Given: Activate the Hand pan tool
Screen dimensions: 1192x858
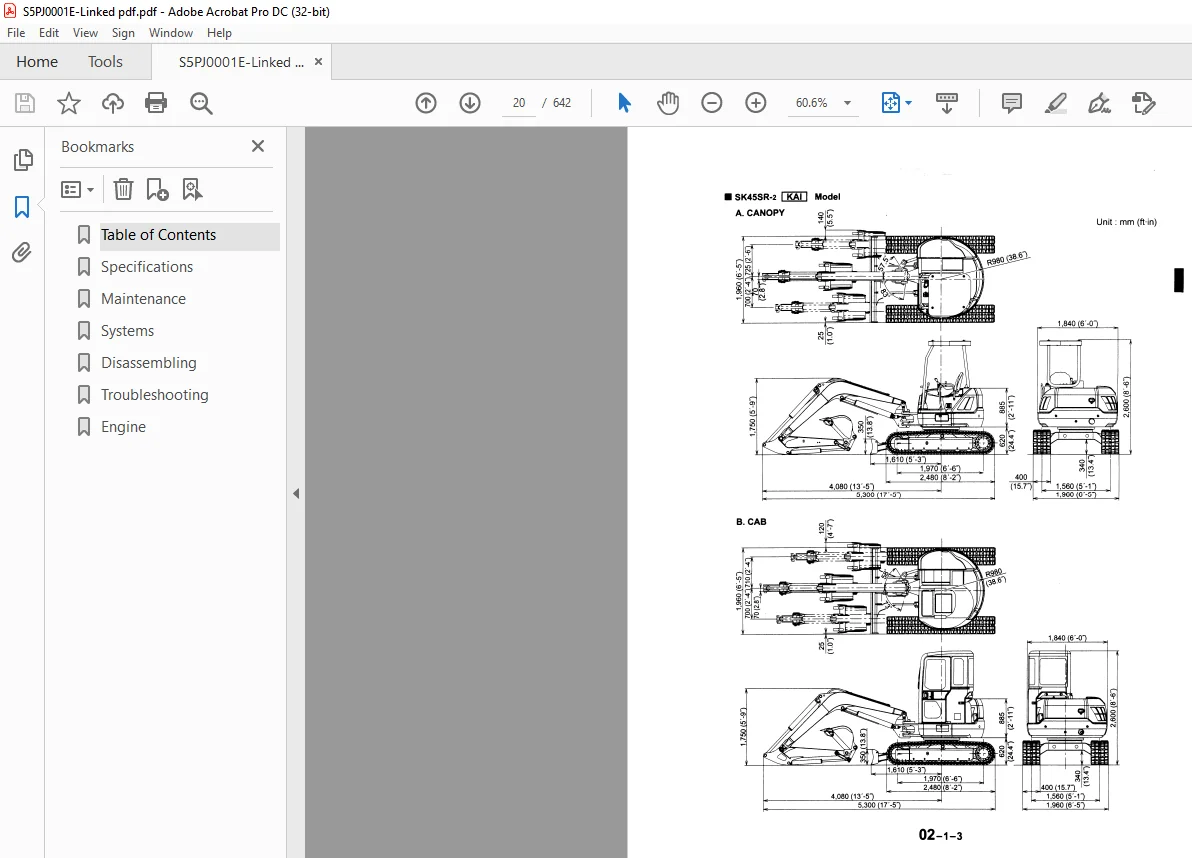Looking at the screenshot, I should click(667, 103).
